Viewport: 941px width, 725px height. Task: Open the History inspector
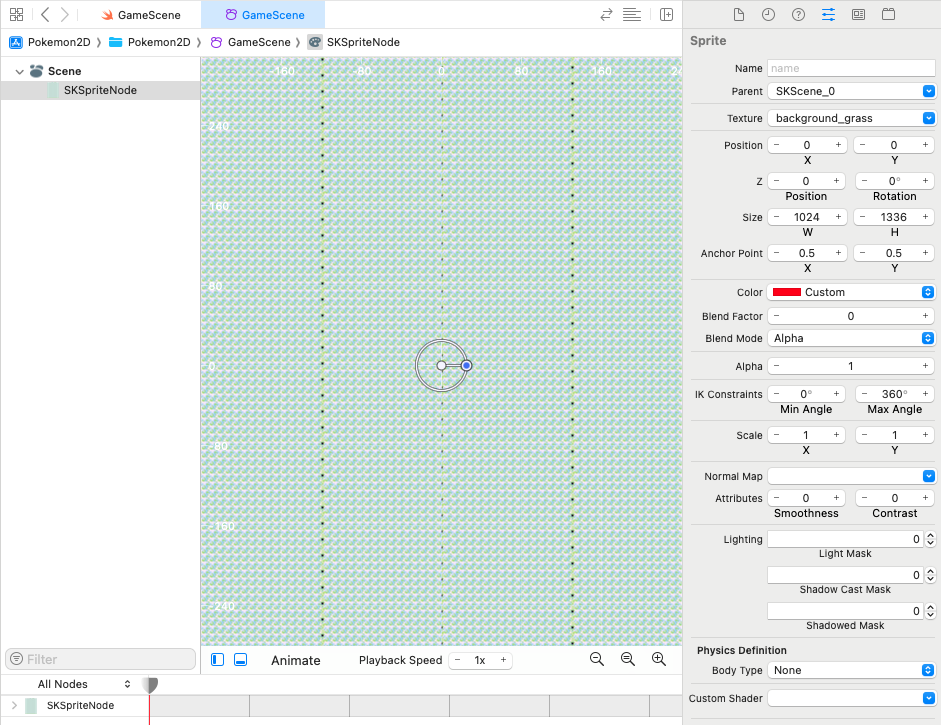tap(768, 15)
